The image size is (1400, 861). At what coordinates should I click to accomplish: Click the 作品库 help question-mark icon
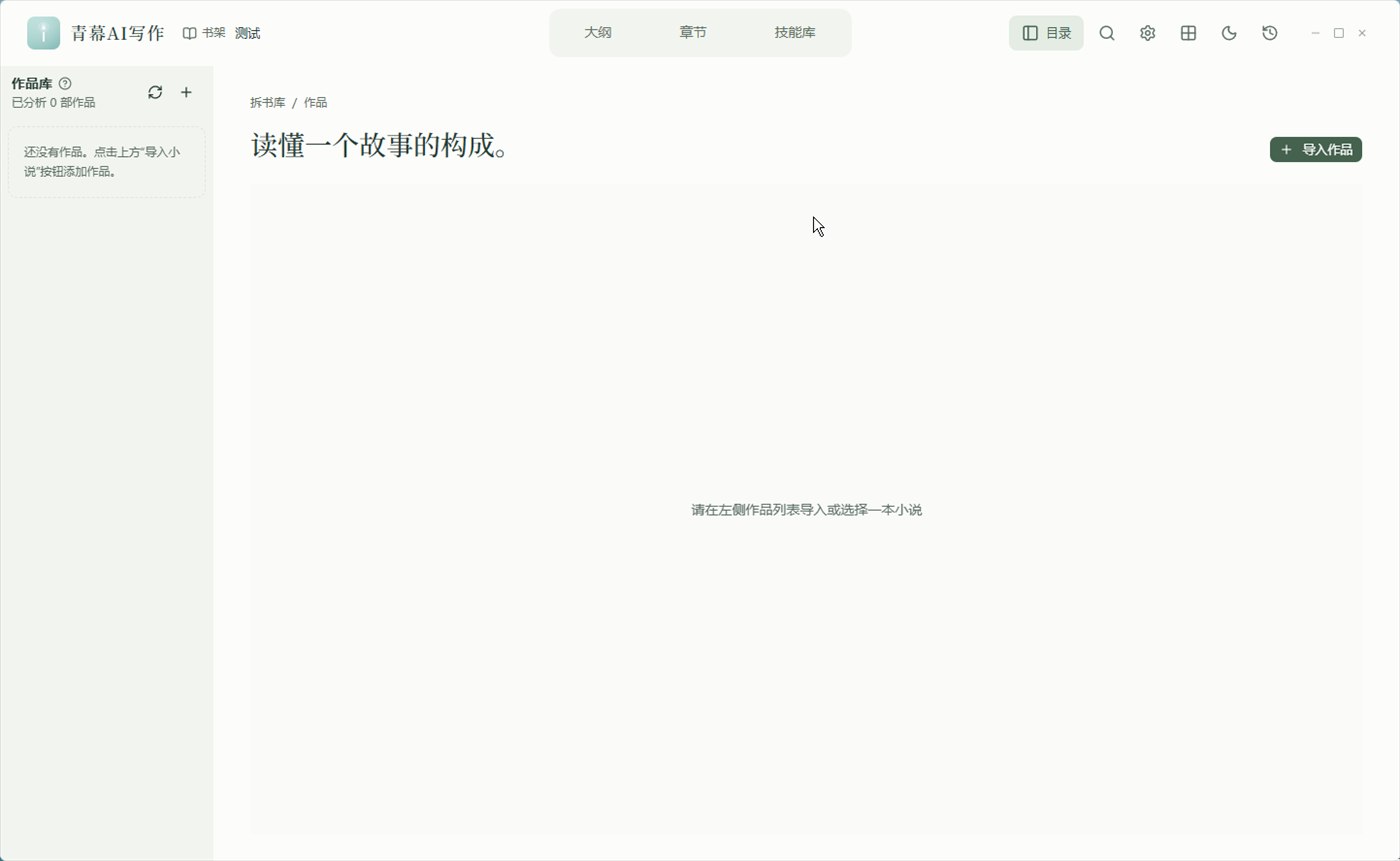point(65,84)
